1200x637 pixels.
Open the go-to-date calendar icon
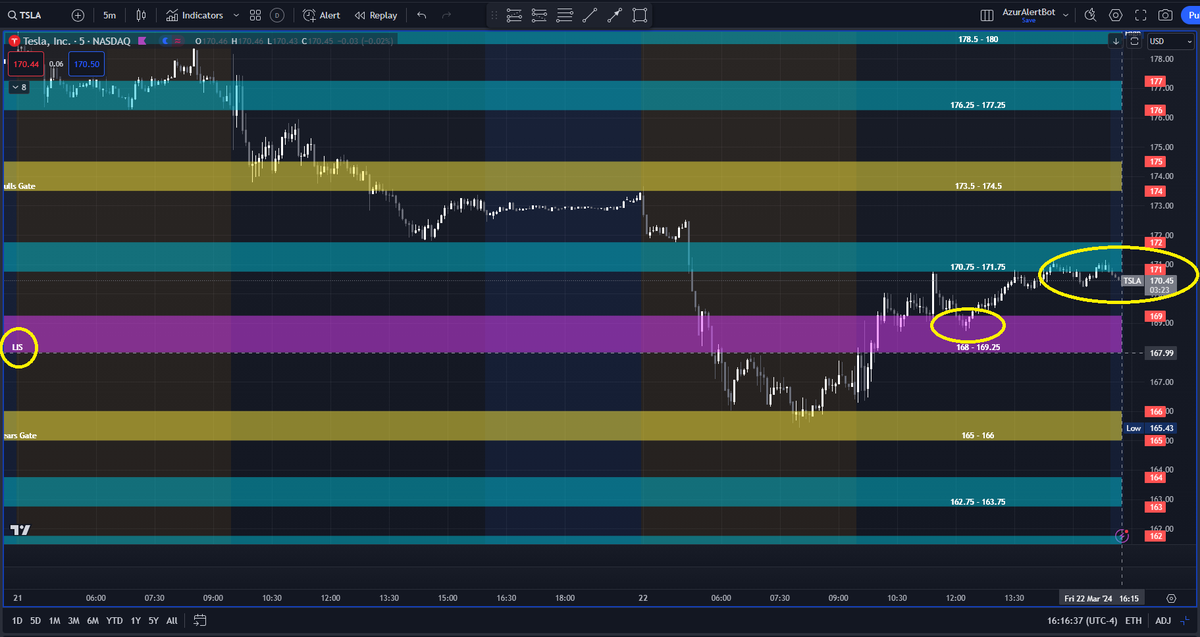coord(200,620)
